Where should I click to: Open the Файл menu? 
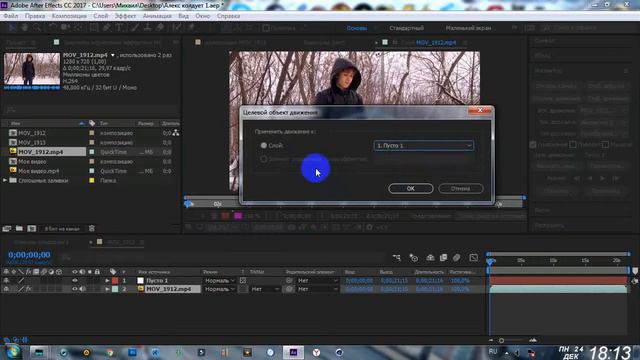[x=11, y=16]
